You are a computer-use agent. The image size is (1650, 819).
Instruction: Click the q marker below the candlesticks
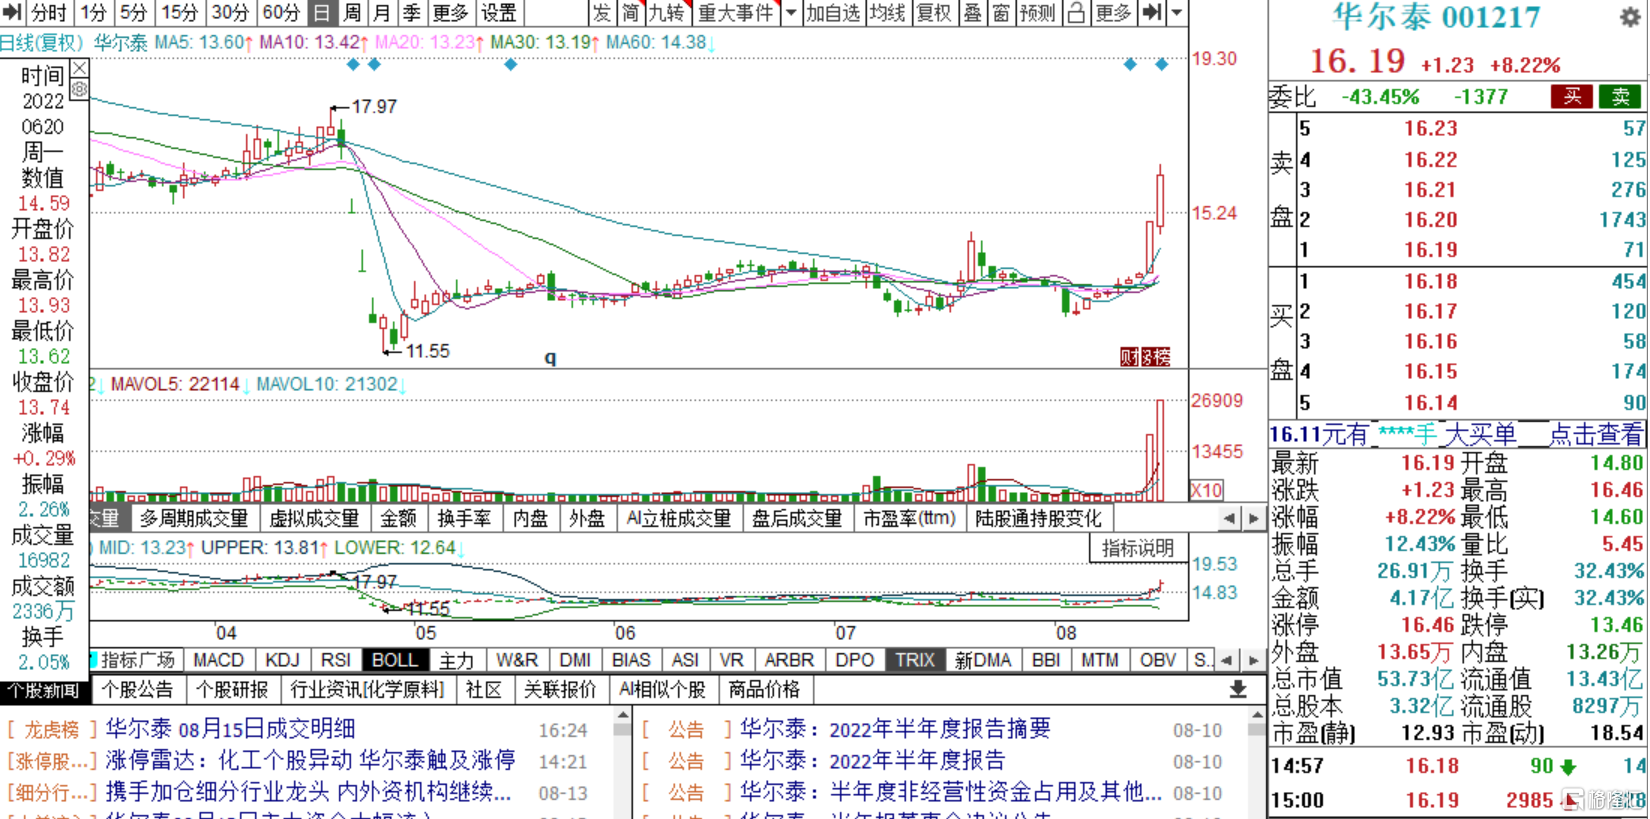[550, 357]
